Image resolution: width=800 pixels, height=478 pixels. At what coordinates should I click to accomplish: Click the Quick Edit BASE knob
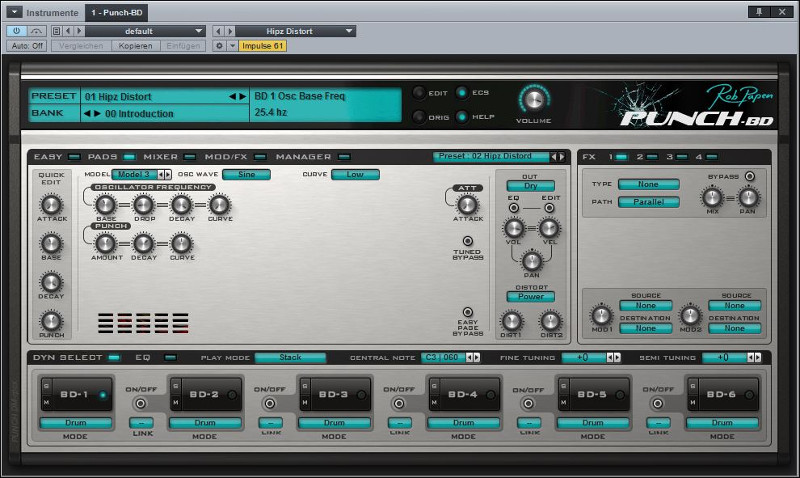click(x=51, y=243)
